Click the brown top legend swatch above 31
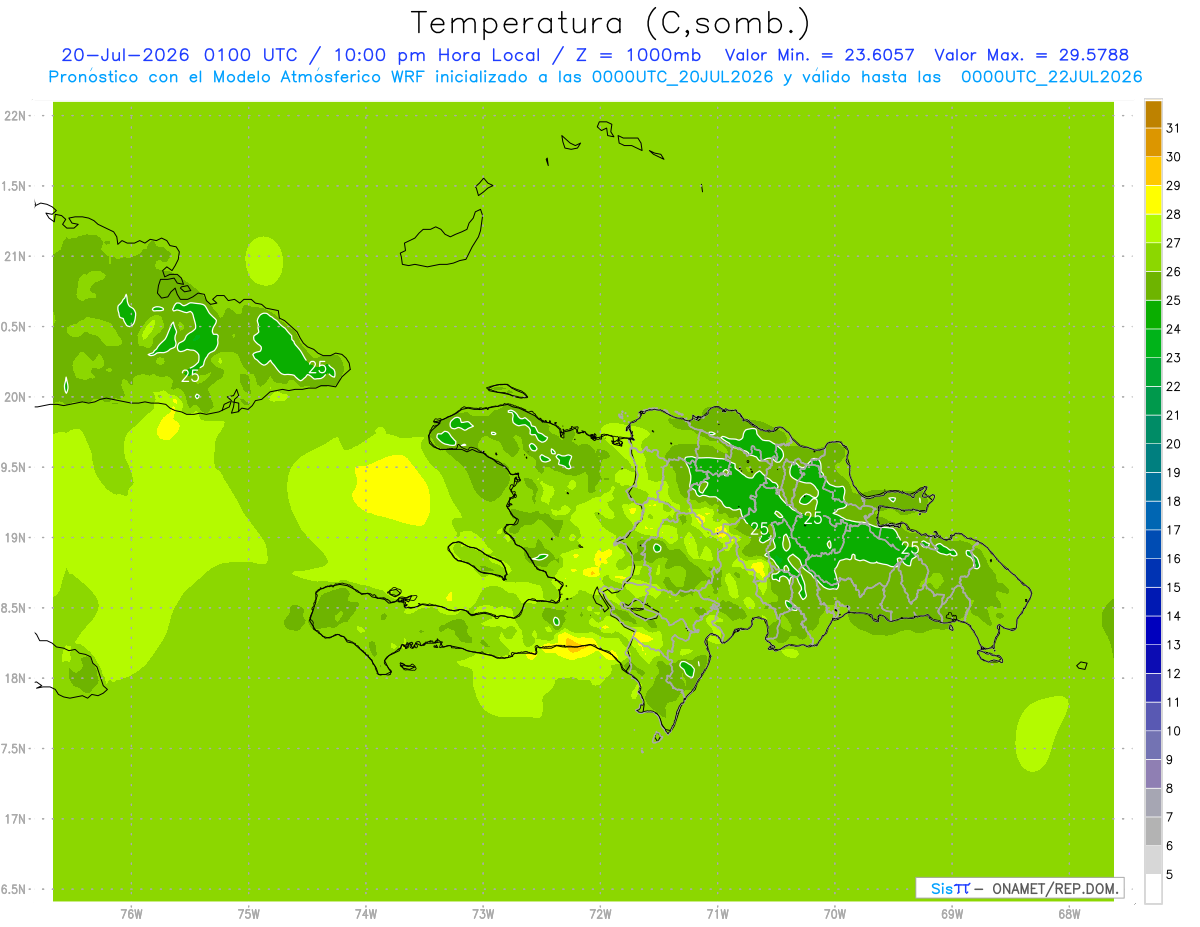This screenshot has height=927, width=1200. click(1153, 114)
